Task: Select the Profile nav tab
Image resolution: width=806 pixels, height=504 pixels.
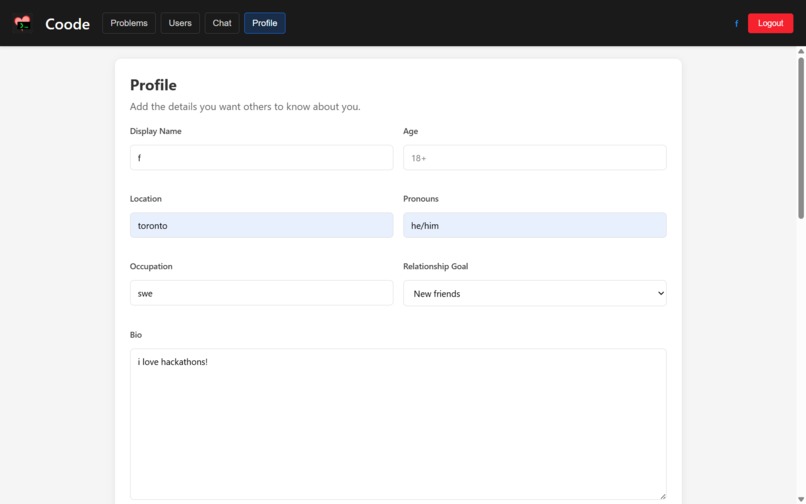Action: 265,23
